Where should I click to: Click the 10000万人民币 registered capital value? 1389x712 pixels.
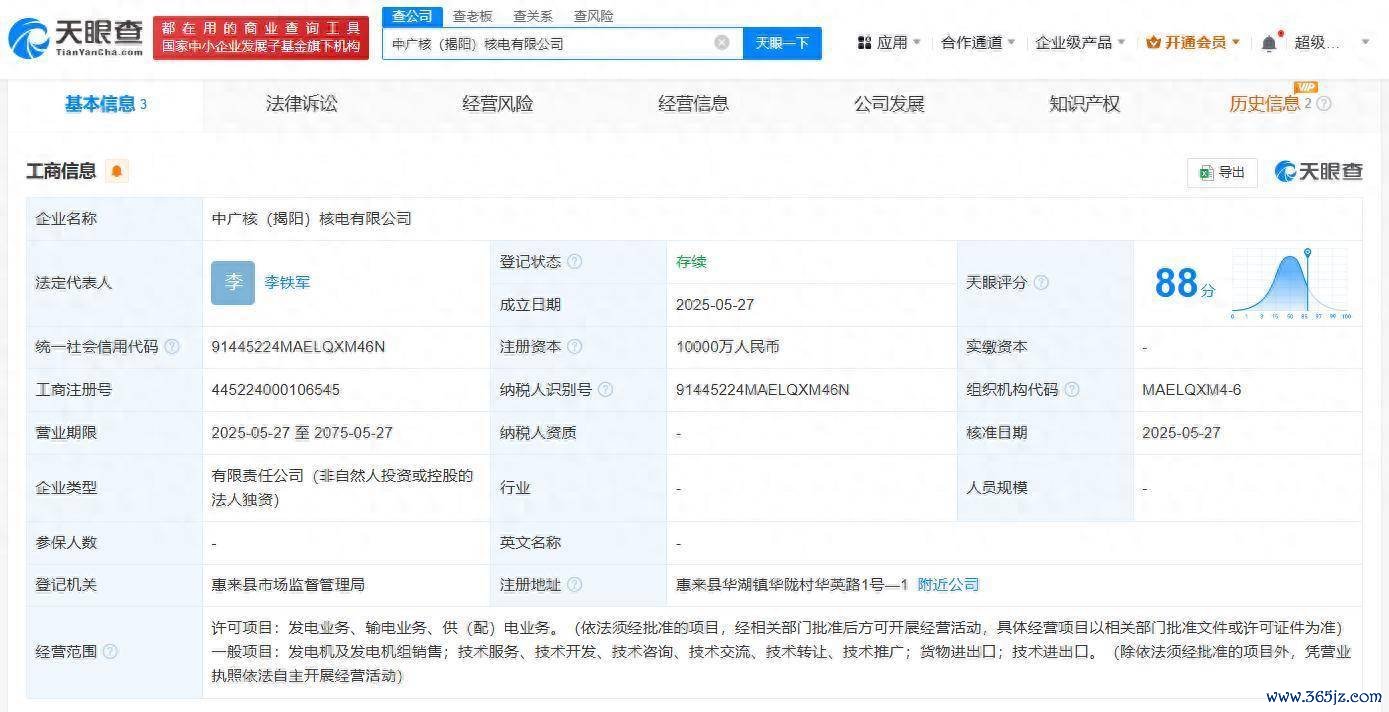(727, 347)
